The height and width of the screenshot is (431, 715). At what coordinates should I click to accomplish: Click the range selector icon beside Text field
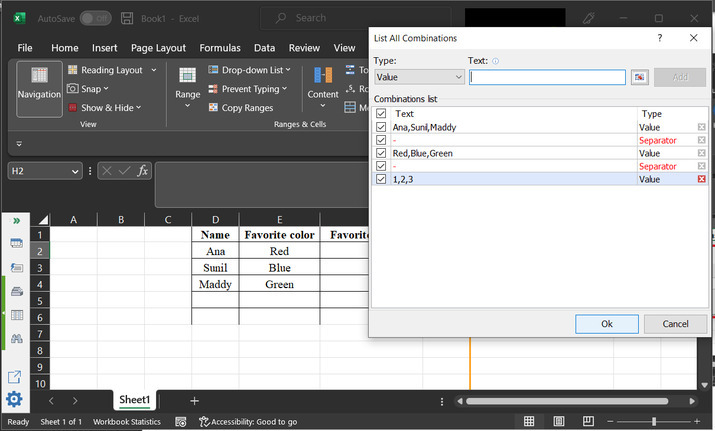click(640, 77)
